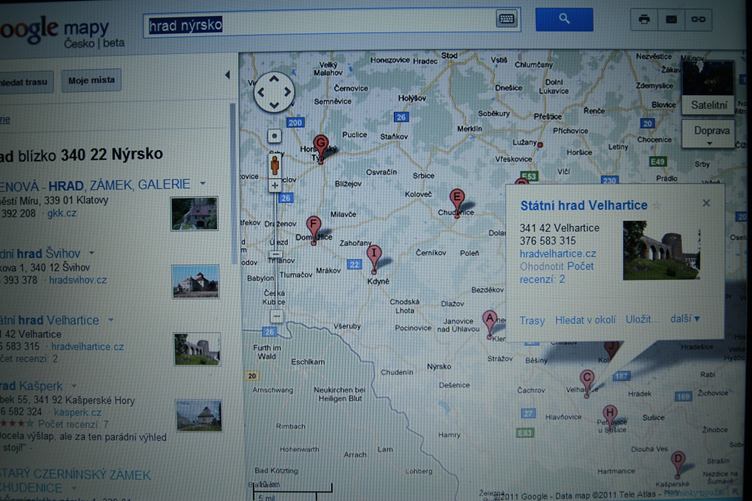Viewport: 752px width, 501px height.
Task: Open the HRAD, ZÁMEK, GALERIE result title
Action: click(95, 185)
